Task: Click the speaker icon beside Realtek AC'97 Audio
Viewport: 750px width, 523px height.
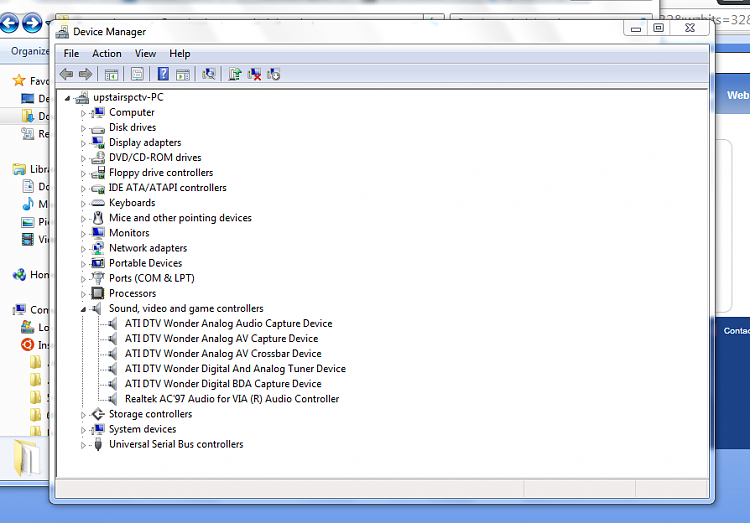Action: click(x=113, y=399)
